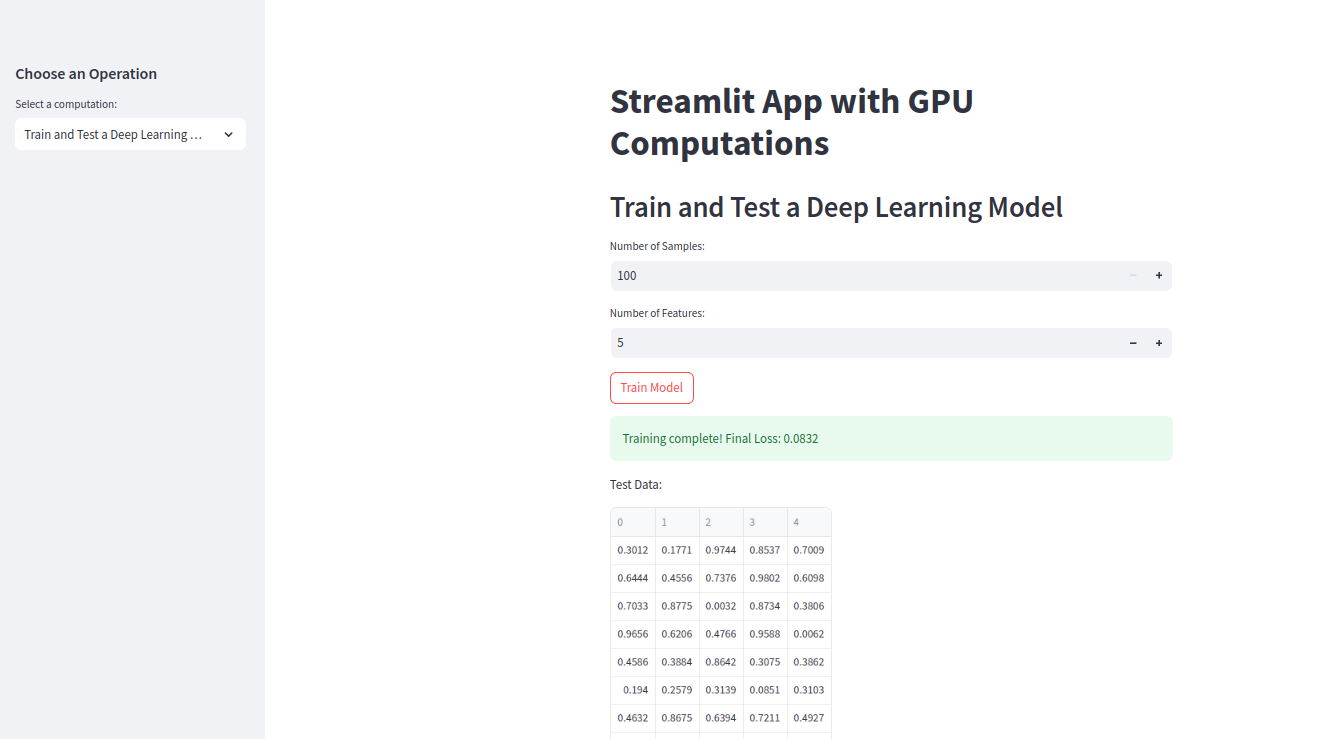
Task: Decrease Number of Samples with minus icon
Action: (1133, 276)
